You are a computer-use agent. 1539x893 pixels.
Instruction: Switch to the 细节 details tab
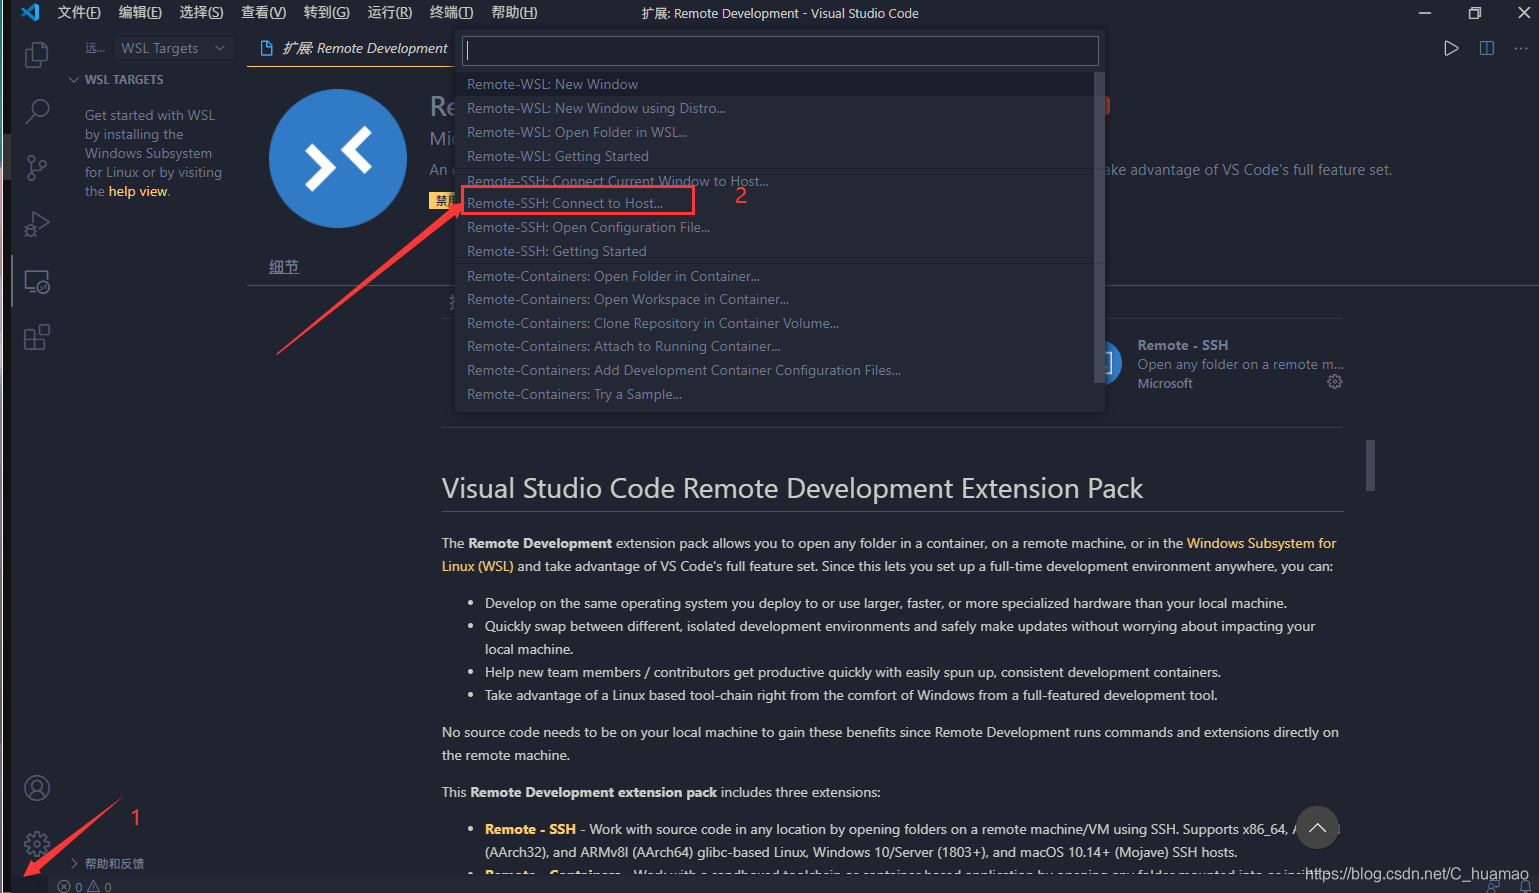(x=283, y=267)
